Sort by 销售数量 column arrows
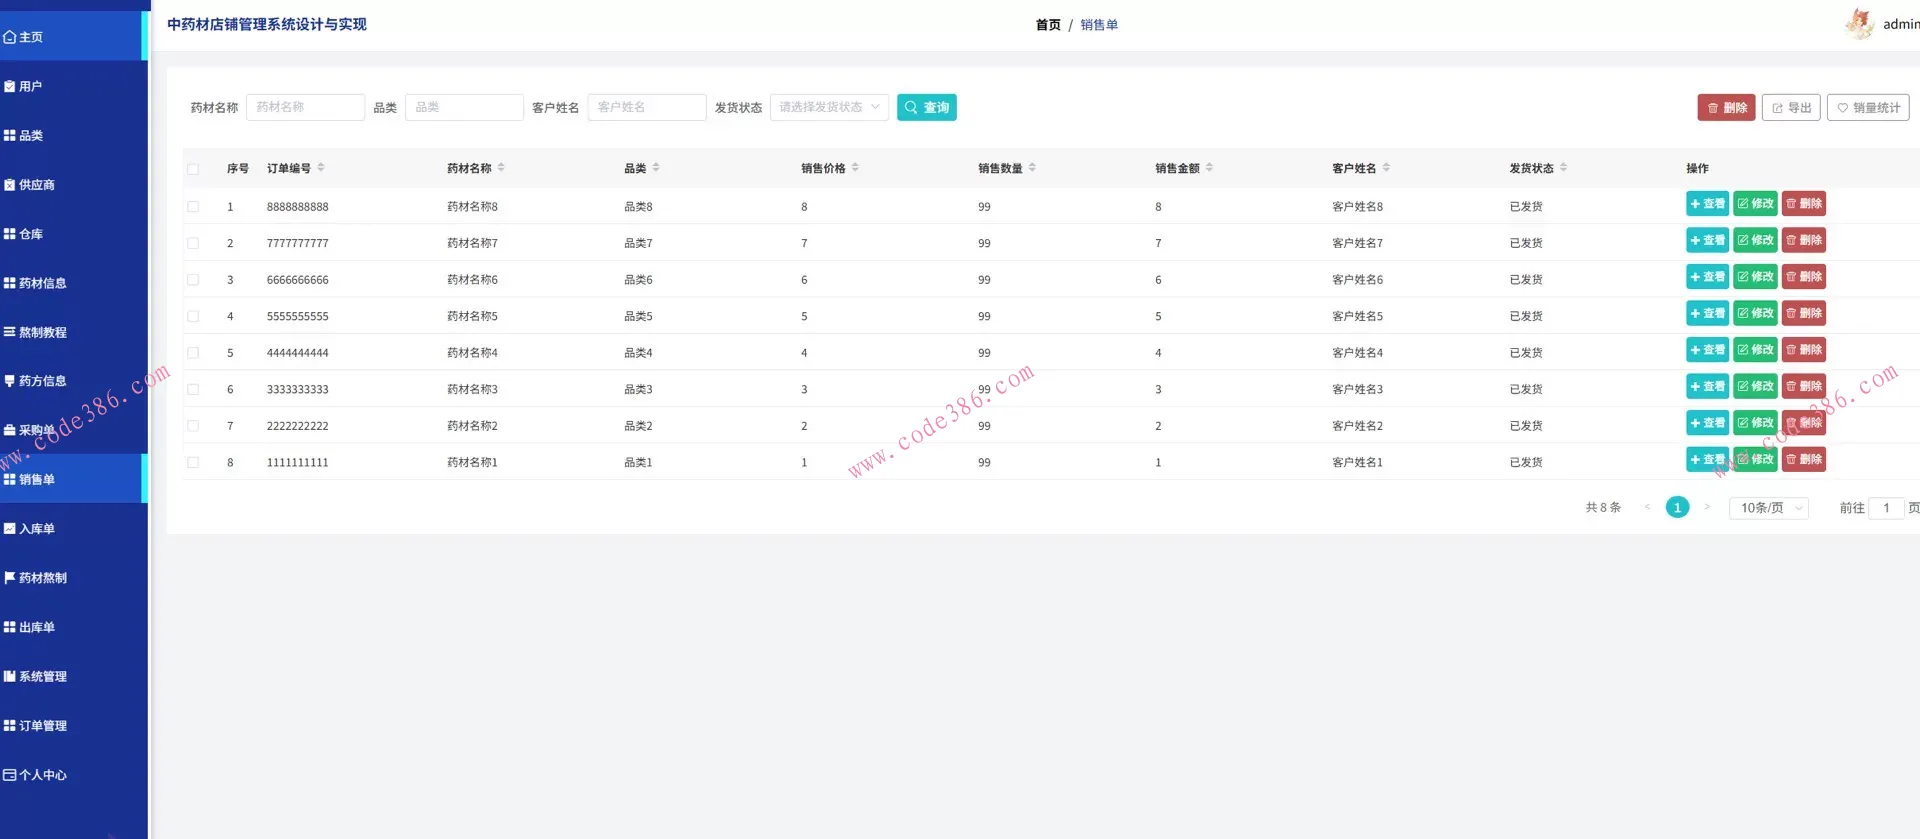Screen dimensions: 1920x839 coord(1032,168)
